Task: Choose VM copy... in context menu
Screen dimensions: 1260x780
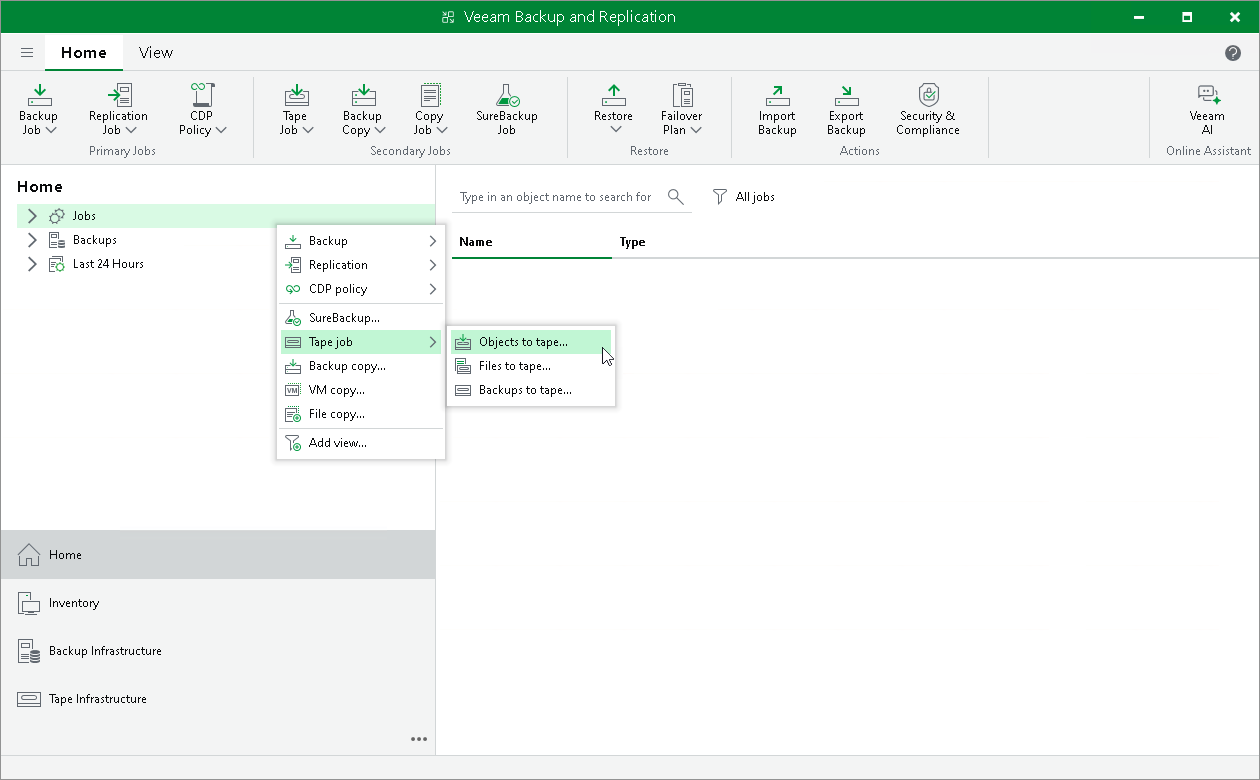Action: [x=361, y=390]
